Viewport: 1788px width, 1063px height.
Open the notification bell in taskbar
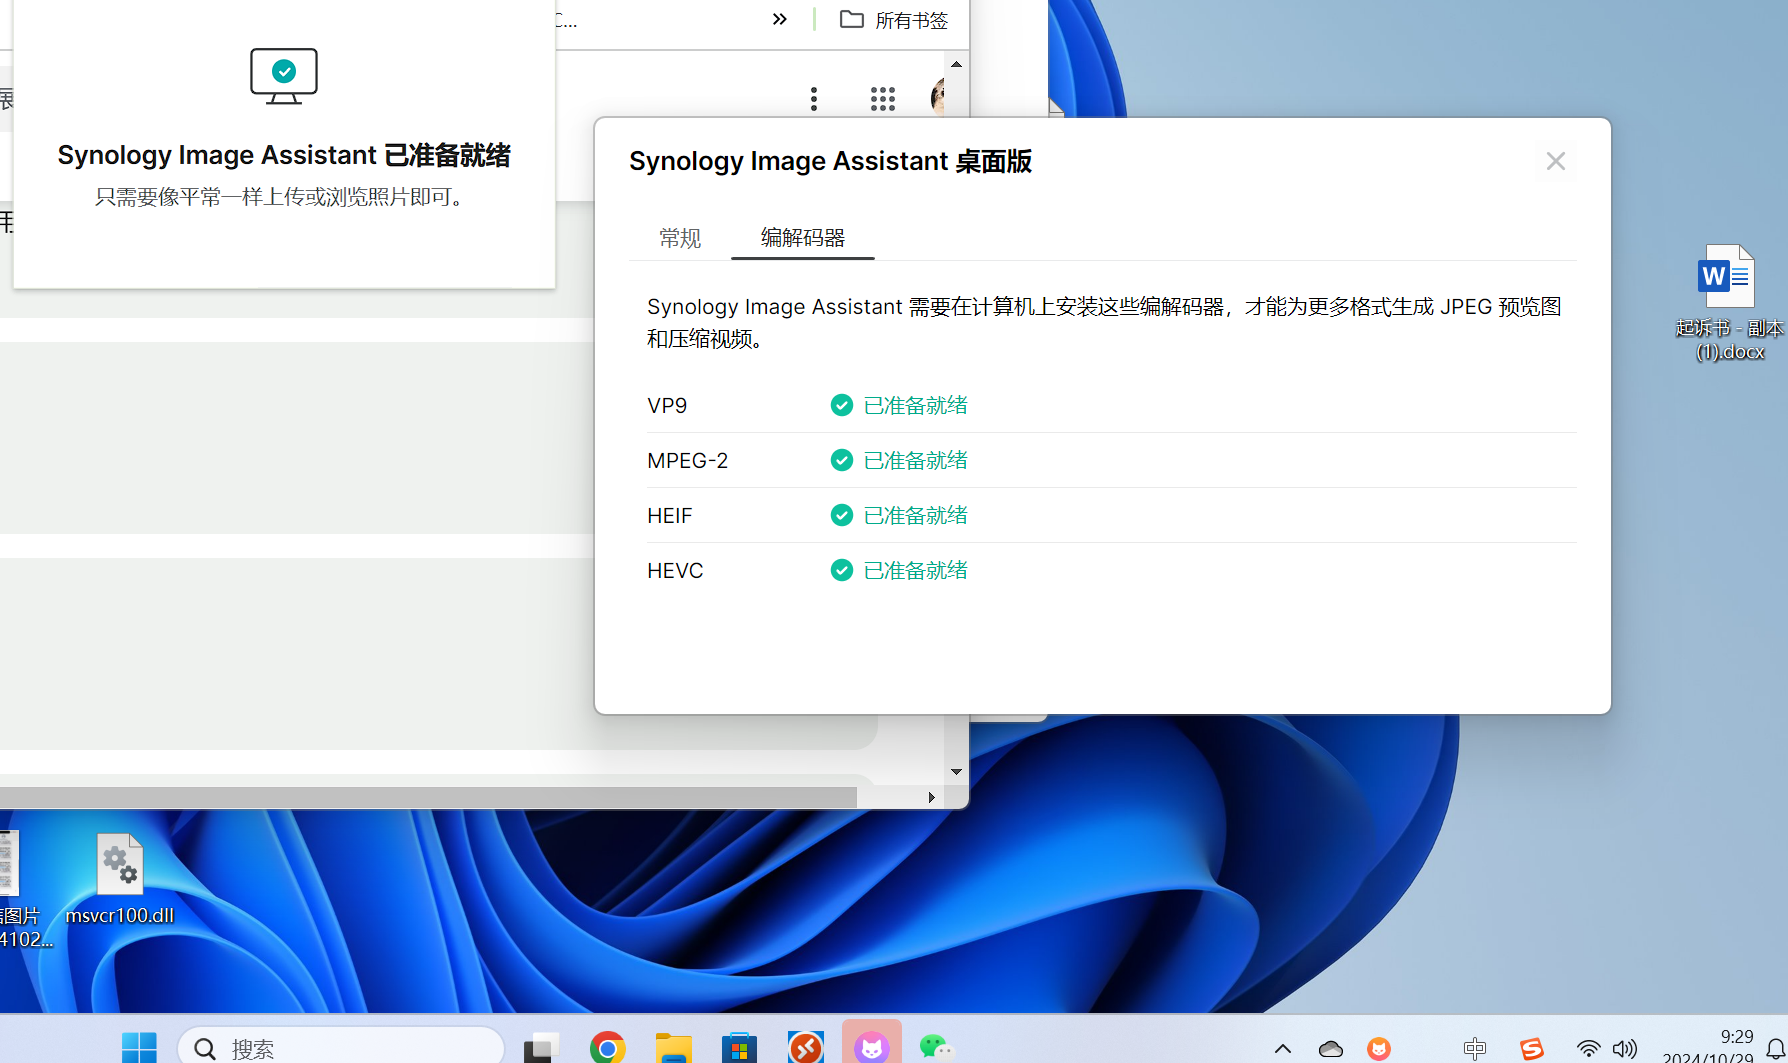[1776, 1050]
